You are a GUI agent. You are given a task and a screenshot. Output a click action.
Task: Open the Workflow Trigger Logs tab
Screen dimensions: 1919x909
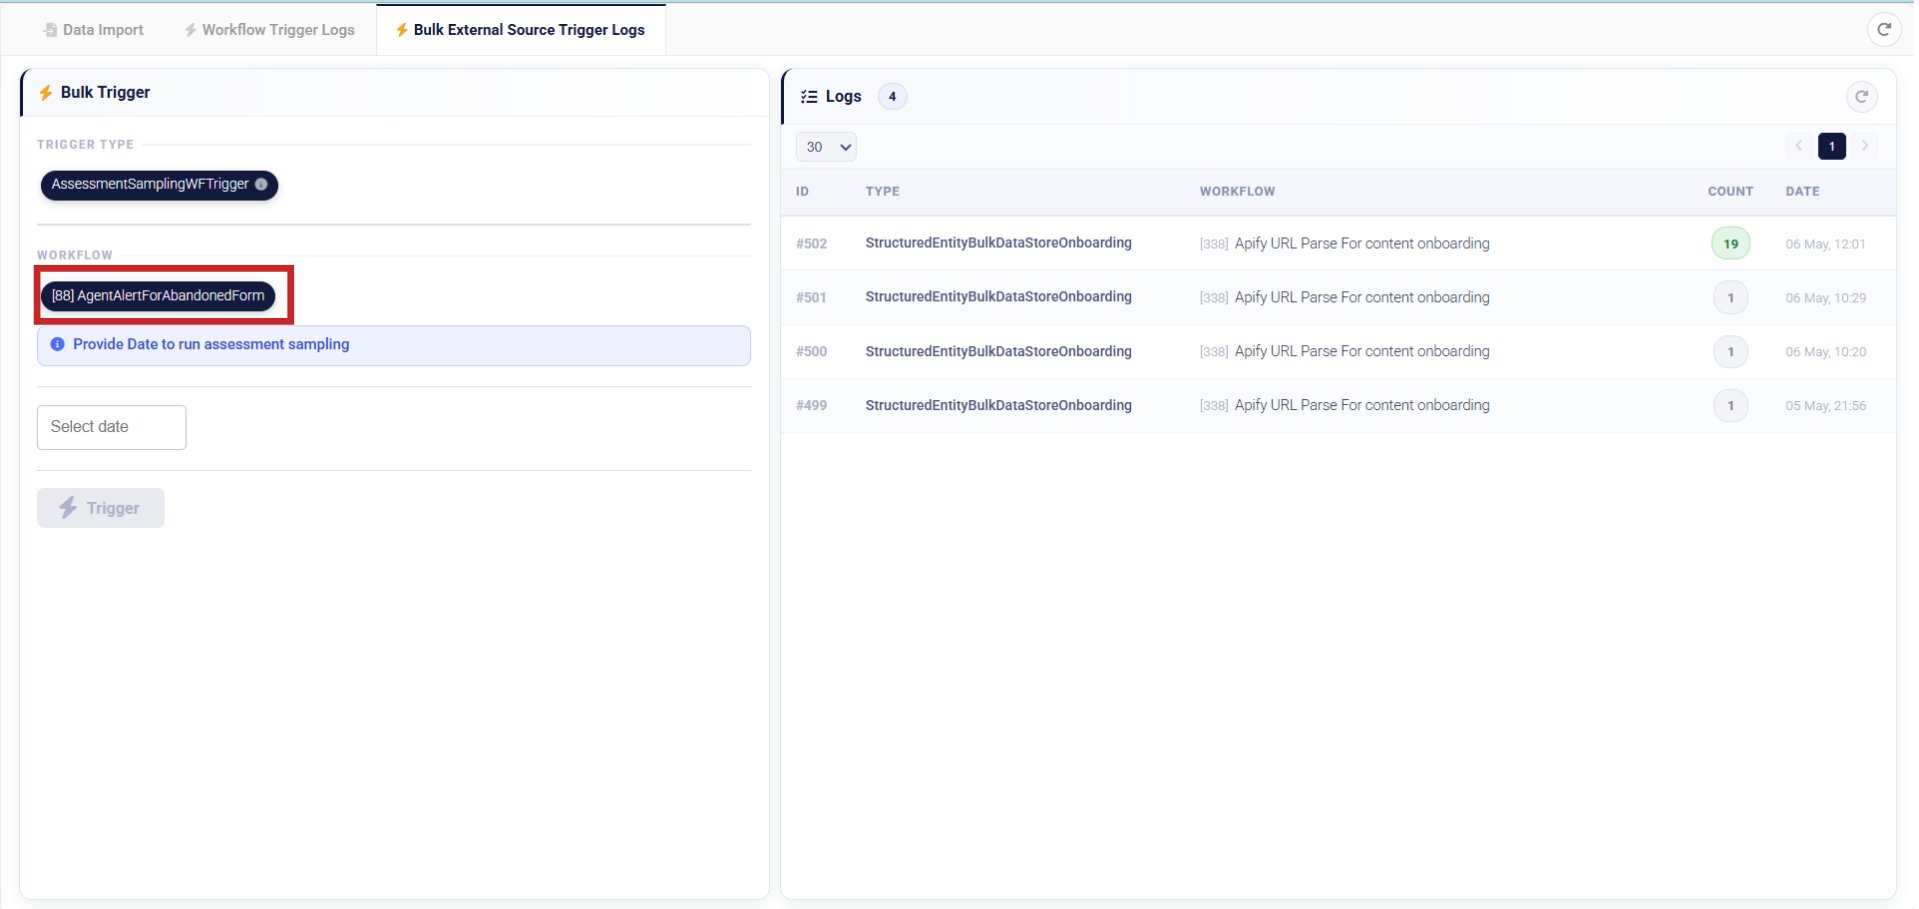tap(269, 30)
